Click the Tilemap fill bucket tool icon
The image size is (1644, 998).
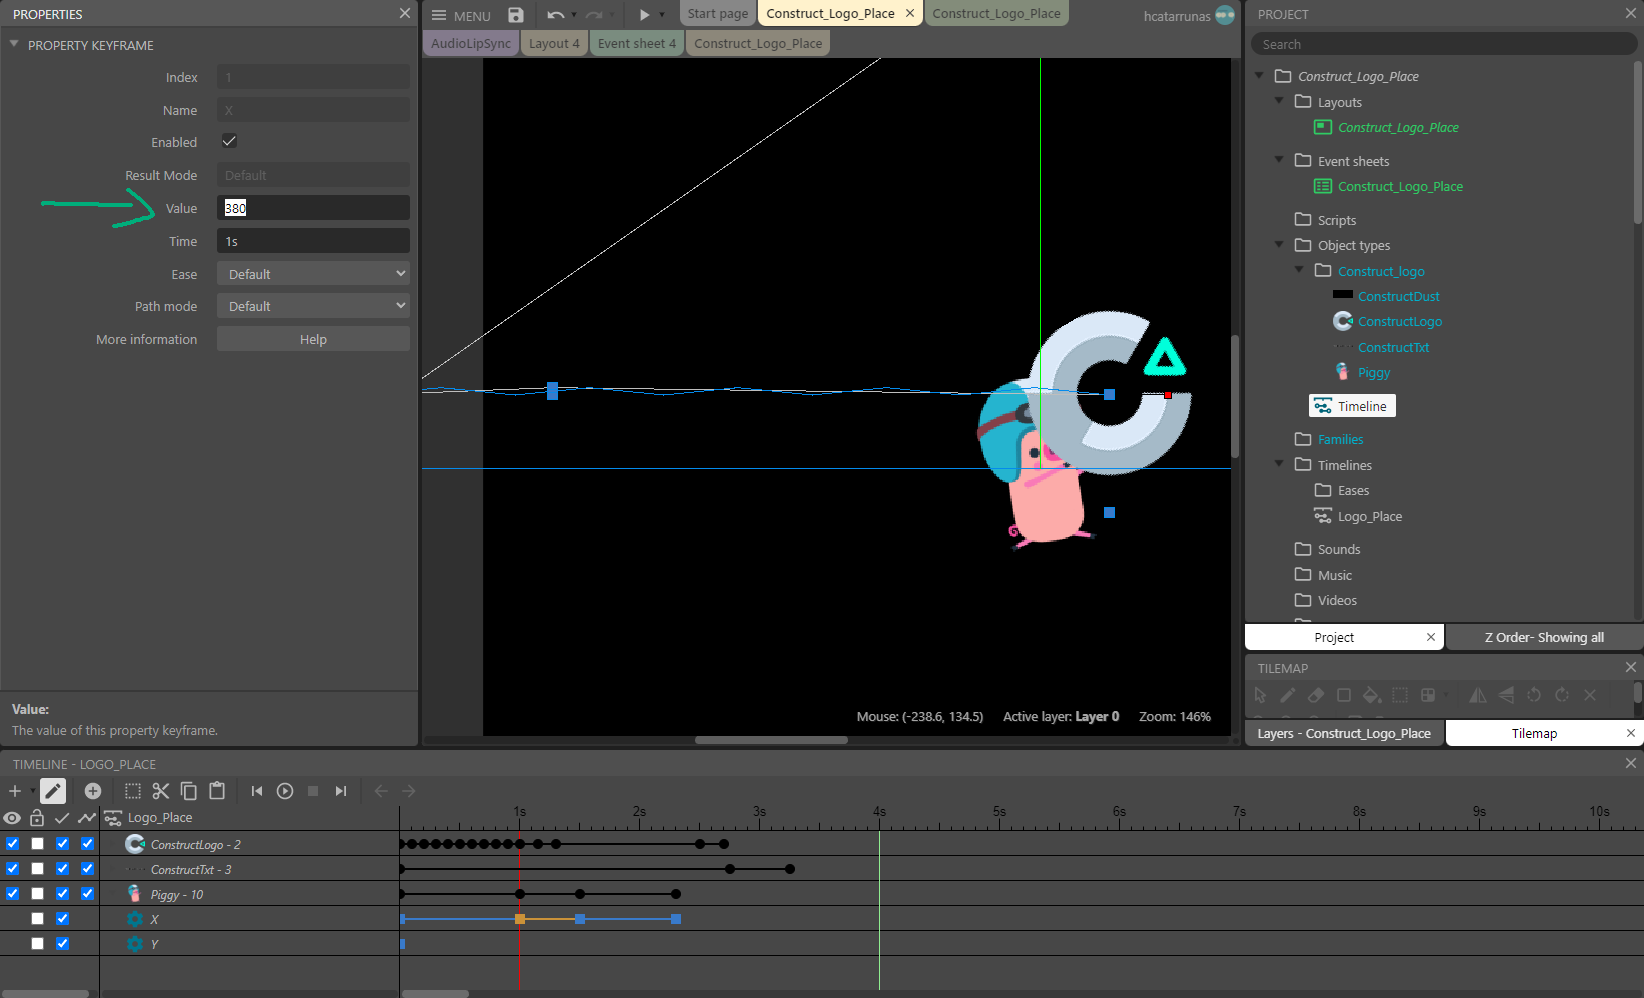click(x=1372, y=695)
